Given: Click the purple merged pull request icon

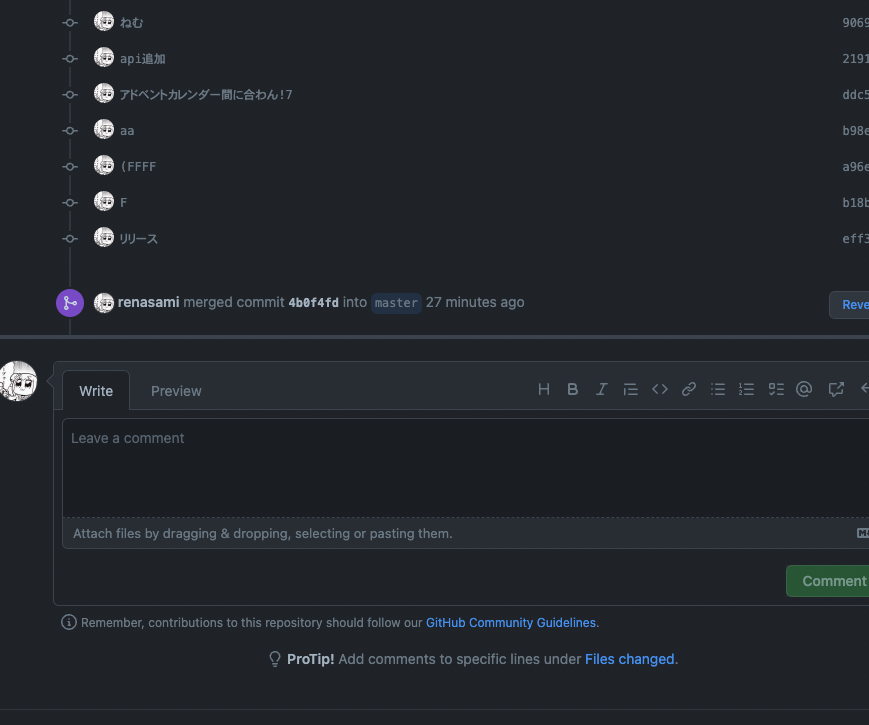Looking at the screenshot, I should coord(69,302).
